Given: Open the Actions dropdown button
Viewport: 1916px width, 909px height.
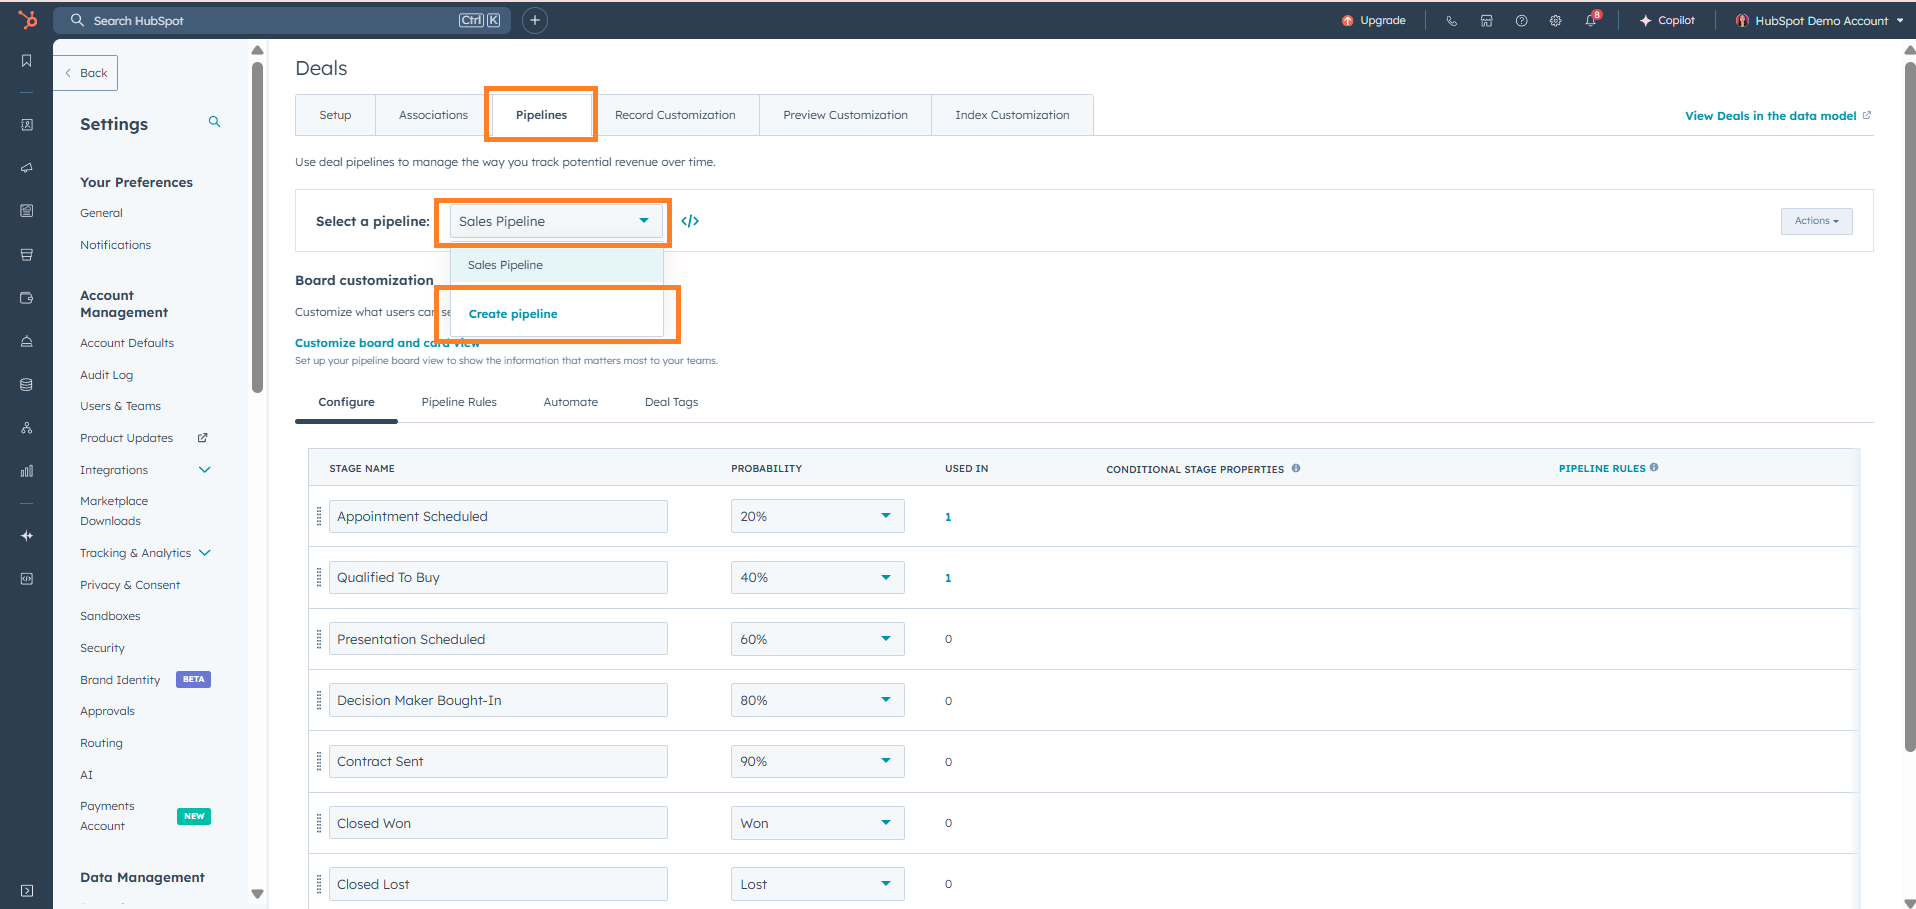Looking at the screenshot, I should point(1816,221).
